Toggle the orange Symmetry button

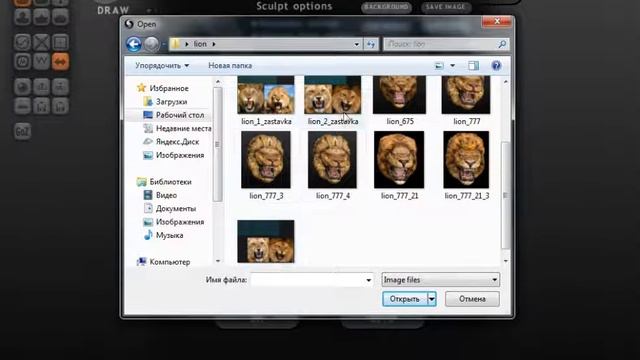click(60, 62)
